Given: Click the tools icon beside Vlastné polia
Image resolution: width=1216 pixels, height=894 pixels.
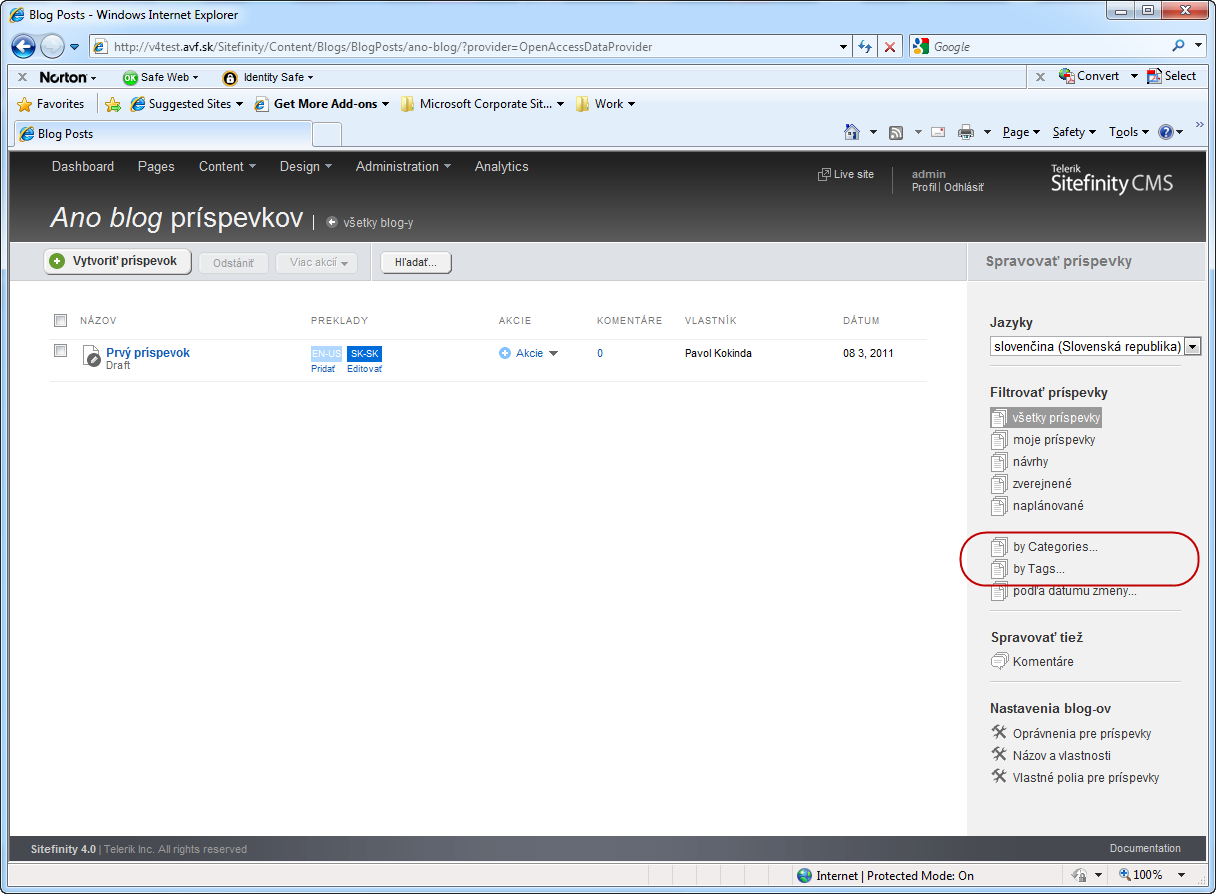Looking at the screenshot, I should coord(998,776).
